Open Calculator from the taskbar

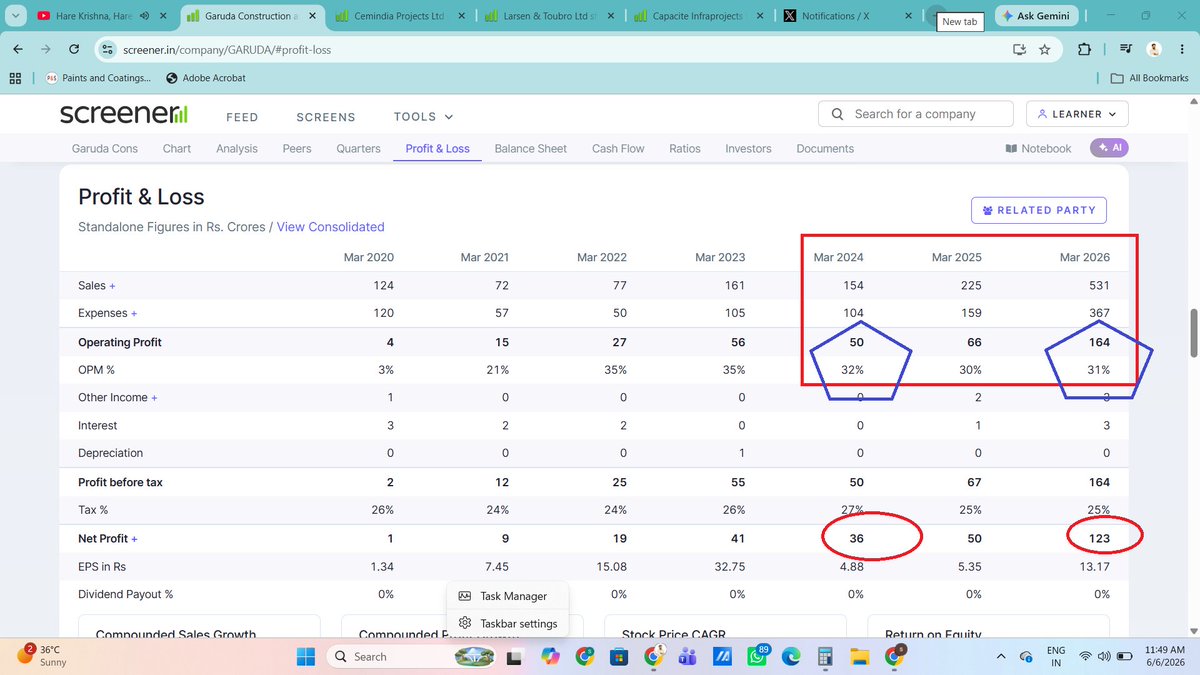pos(825,656)
